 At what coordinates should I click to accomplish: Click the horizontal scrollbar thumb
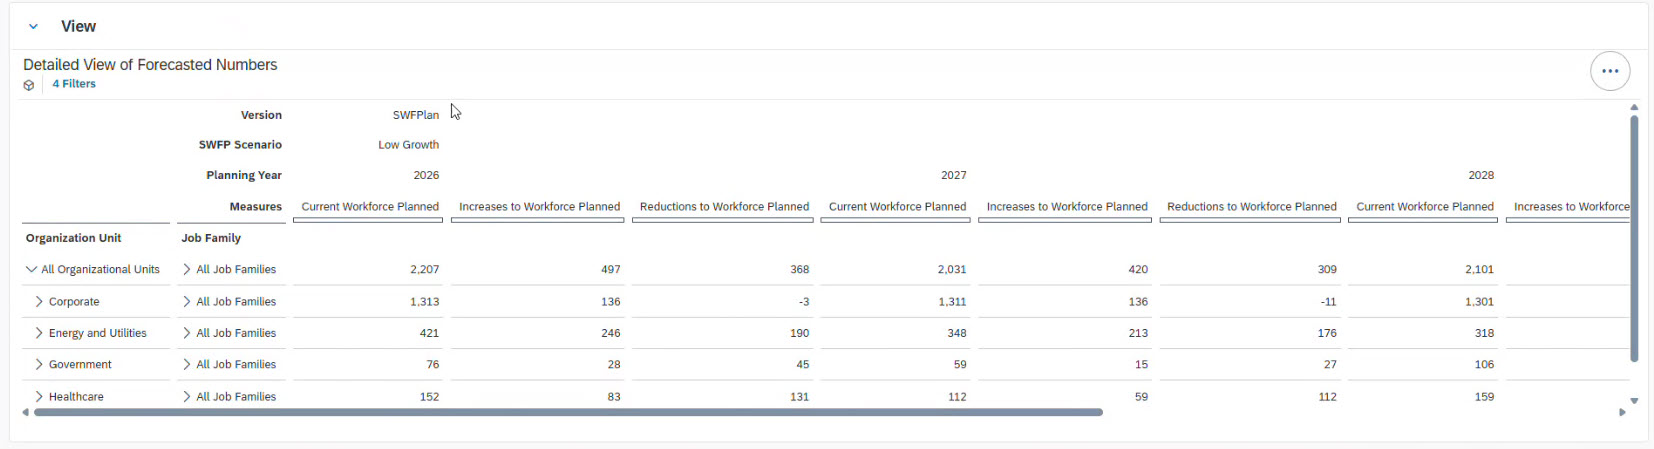[x=568, y=412]
